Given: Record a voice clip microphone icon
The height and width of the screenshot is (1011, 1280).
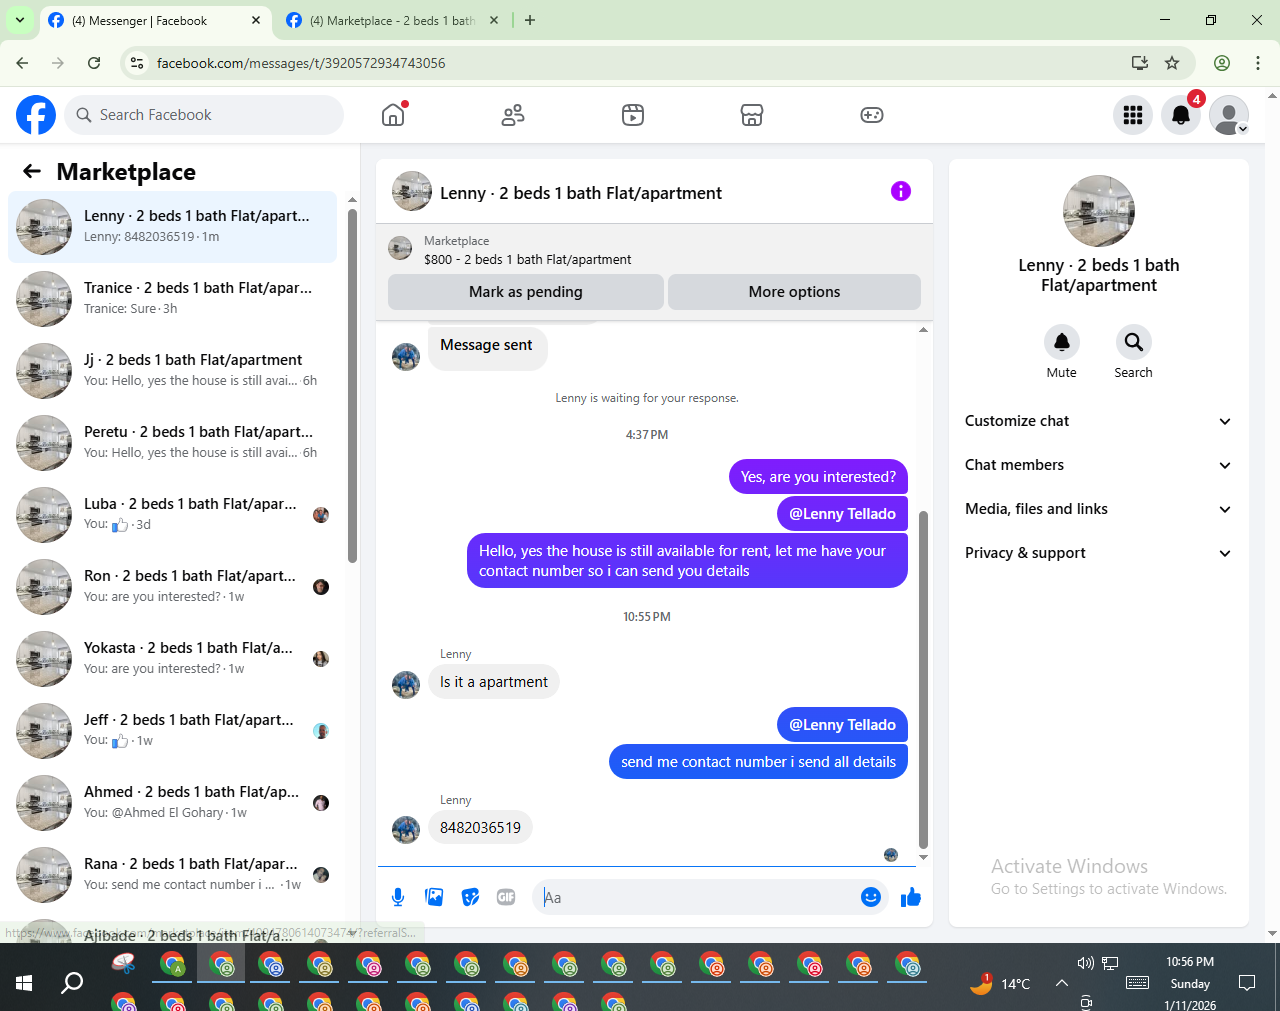Looking at the screenshot, I should point(398,897).
